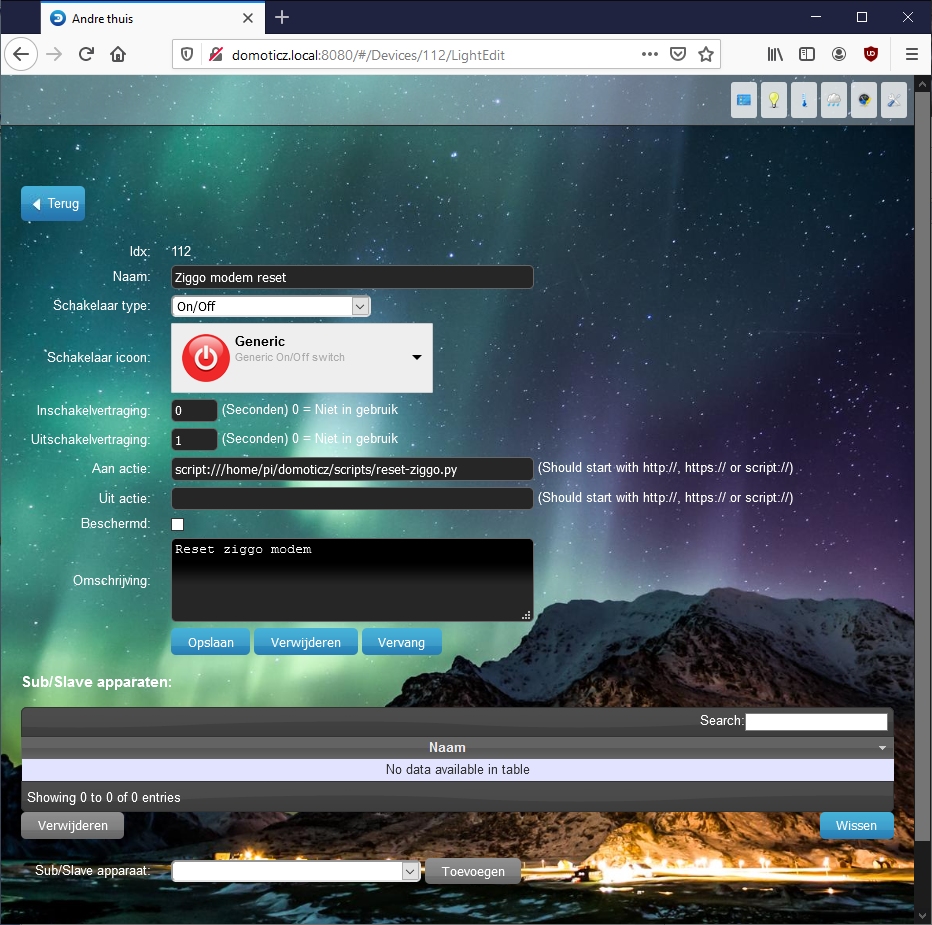Open the Library icon
This screenshot has width=932, height=925.
775,55
